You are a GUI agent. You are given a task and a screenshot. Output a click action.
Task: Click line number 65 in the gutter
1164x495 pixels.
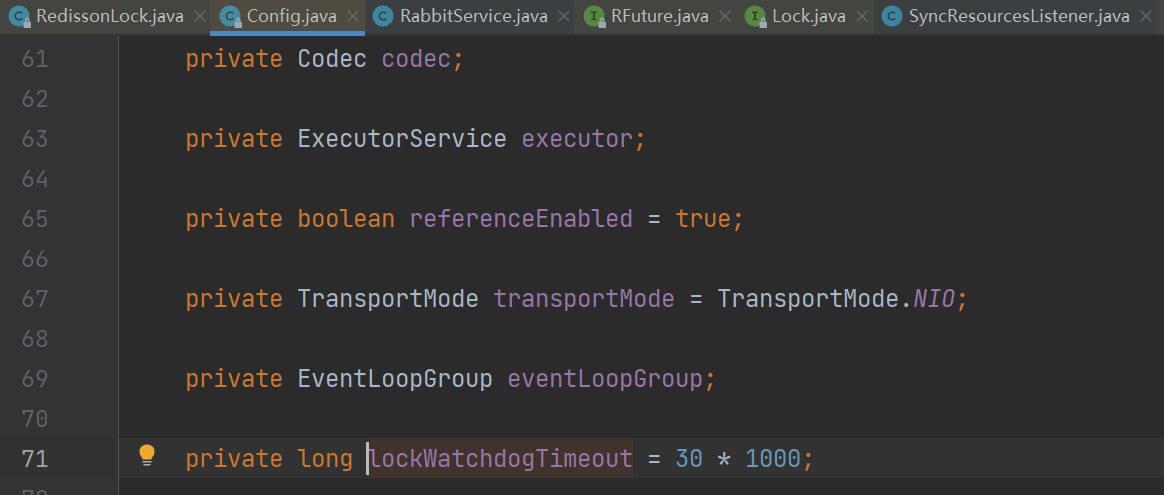[35, 218]
